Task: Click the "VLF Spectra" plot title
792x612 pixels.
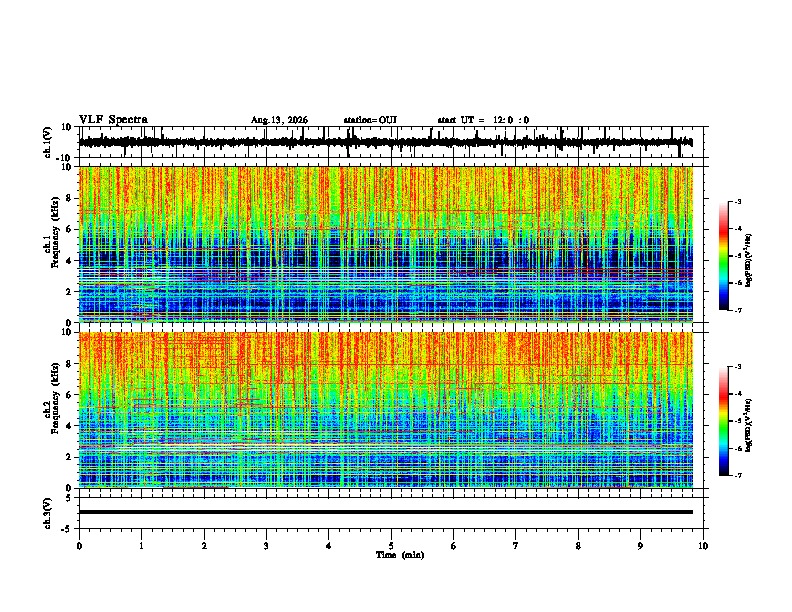Action: pos(113,120)
